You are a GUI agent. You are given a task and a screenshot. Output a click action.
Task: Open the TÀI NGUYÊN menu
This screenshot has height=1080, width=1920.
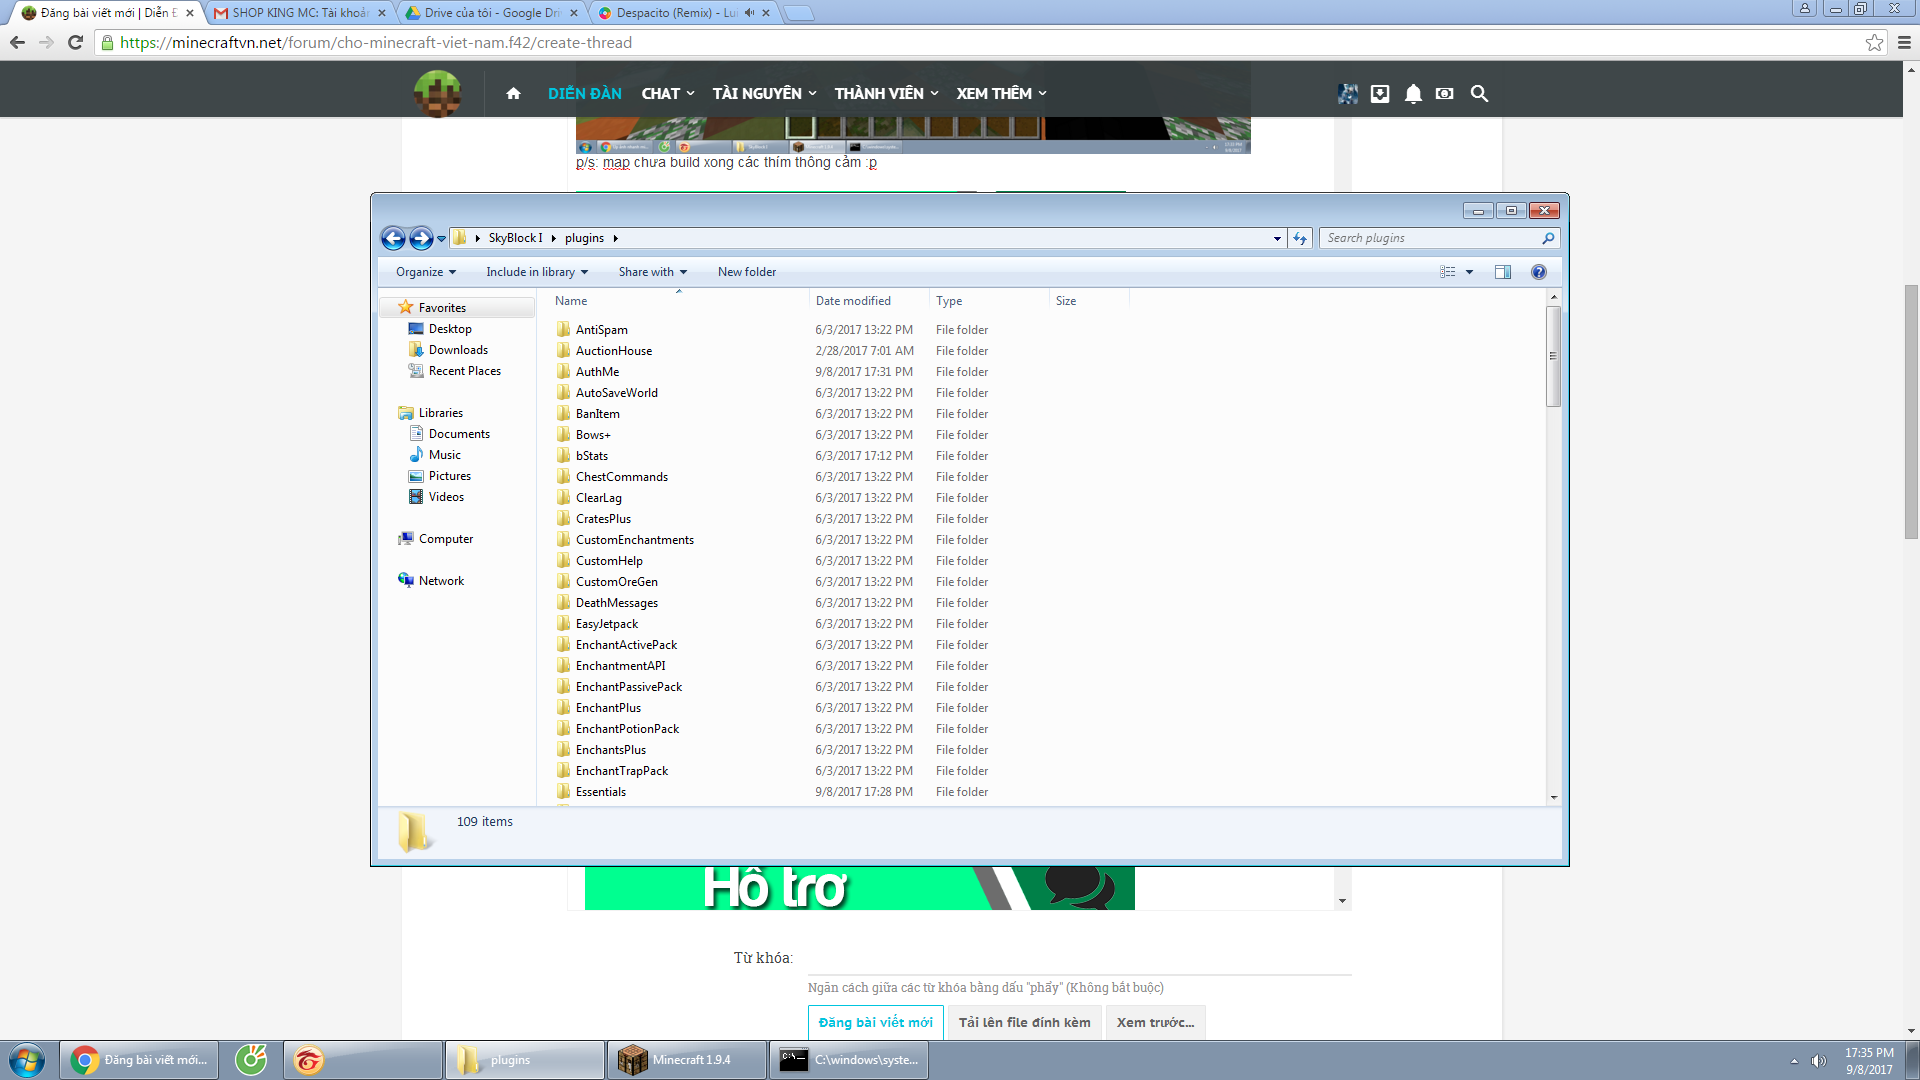[764, 93]
